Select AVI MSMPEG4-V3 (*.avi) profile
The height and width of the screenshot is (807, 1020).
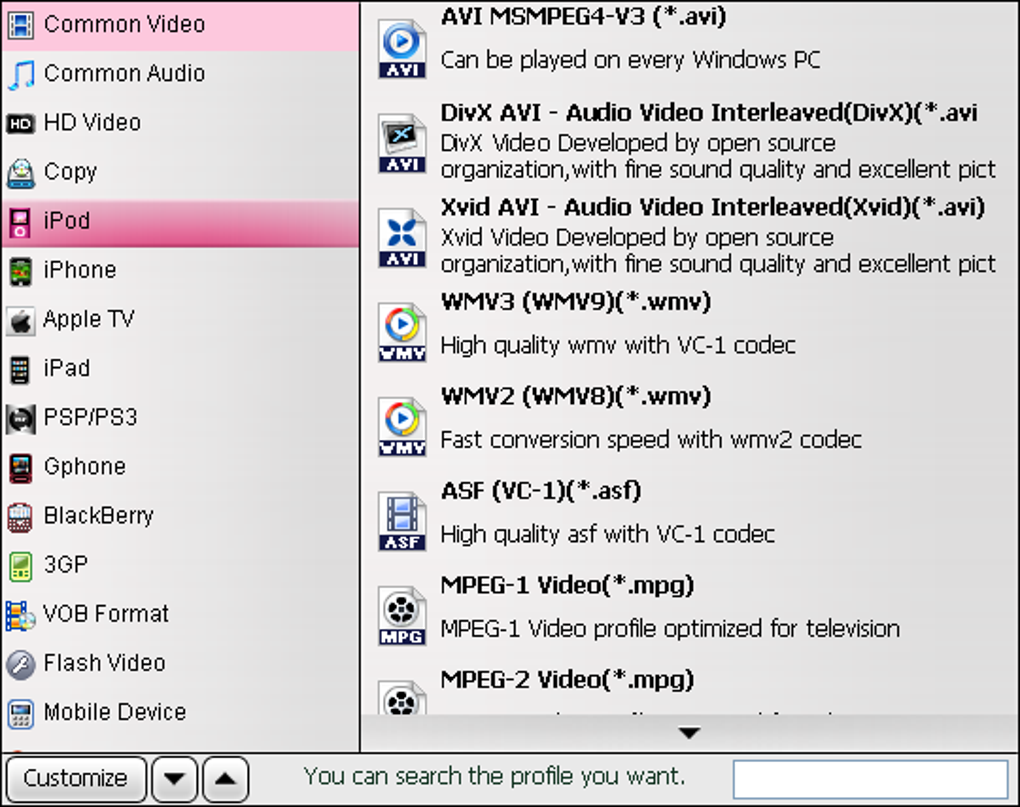click(x=690, y=47)
